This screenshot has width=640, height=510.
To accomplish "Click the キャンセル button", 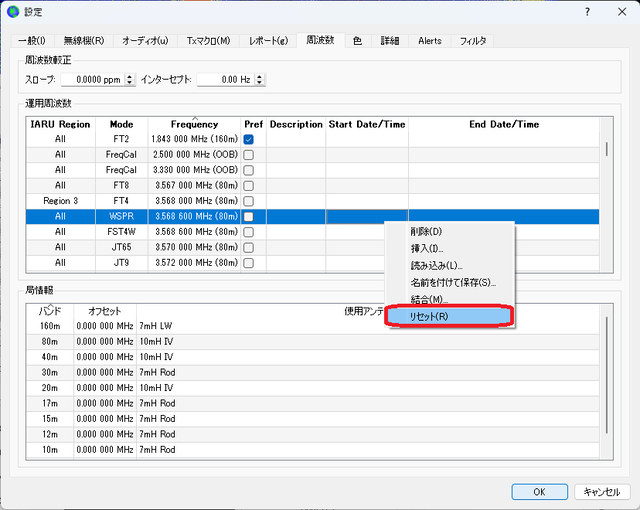I will (602, 492).
